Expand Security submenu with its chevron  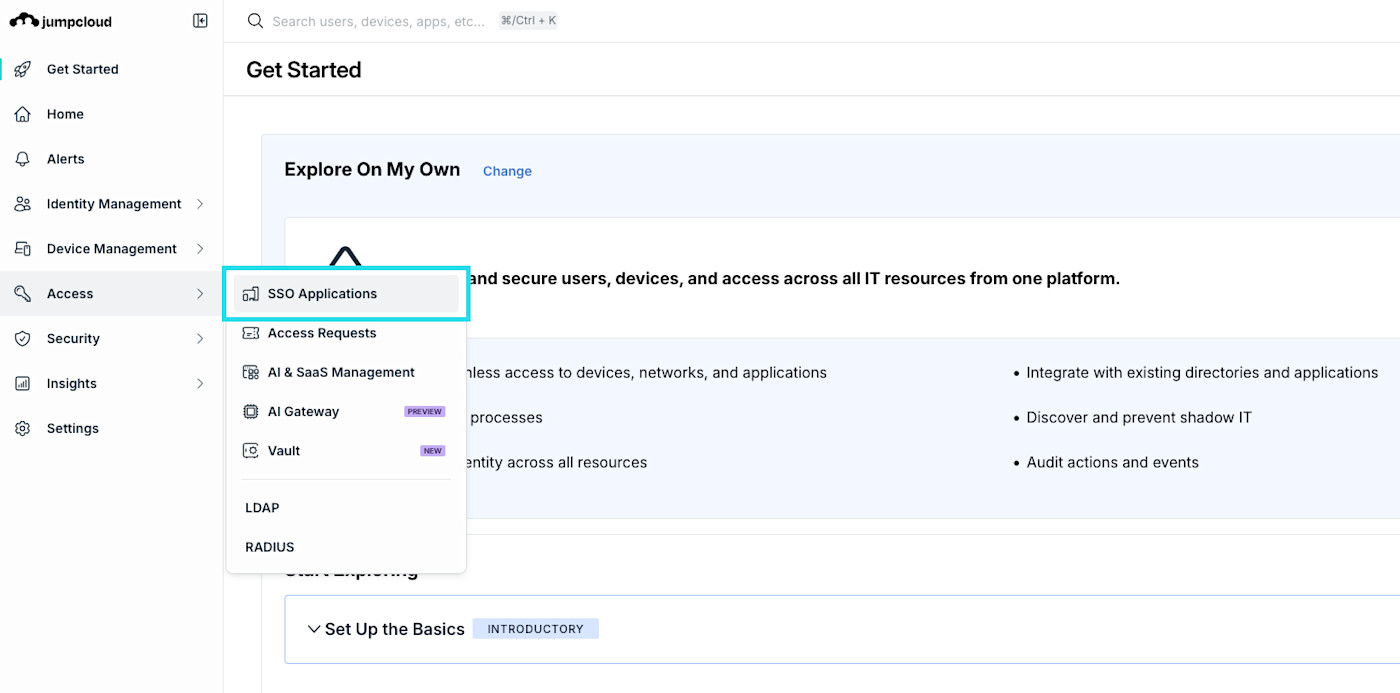point(200,339)
